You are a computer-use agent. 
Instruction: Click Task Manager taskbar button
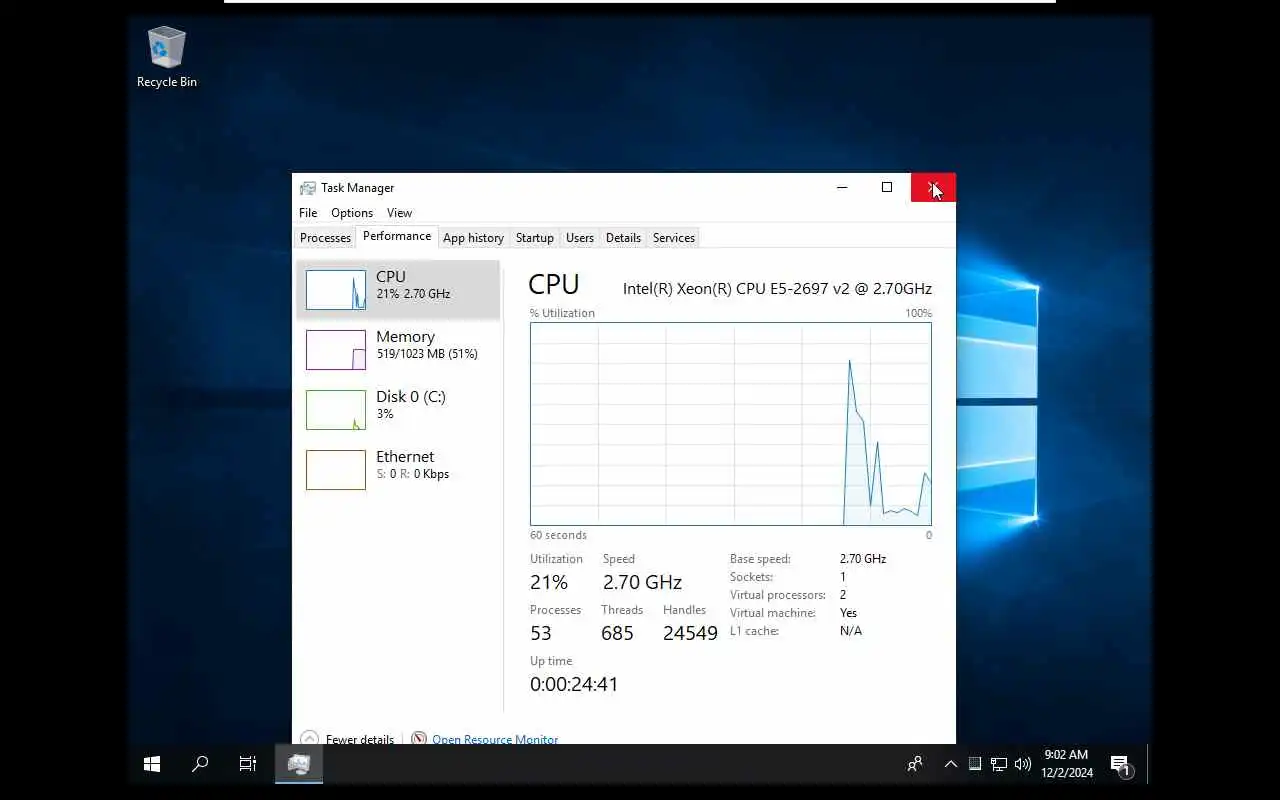(x=299, y=764)
